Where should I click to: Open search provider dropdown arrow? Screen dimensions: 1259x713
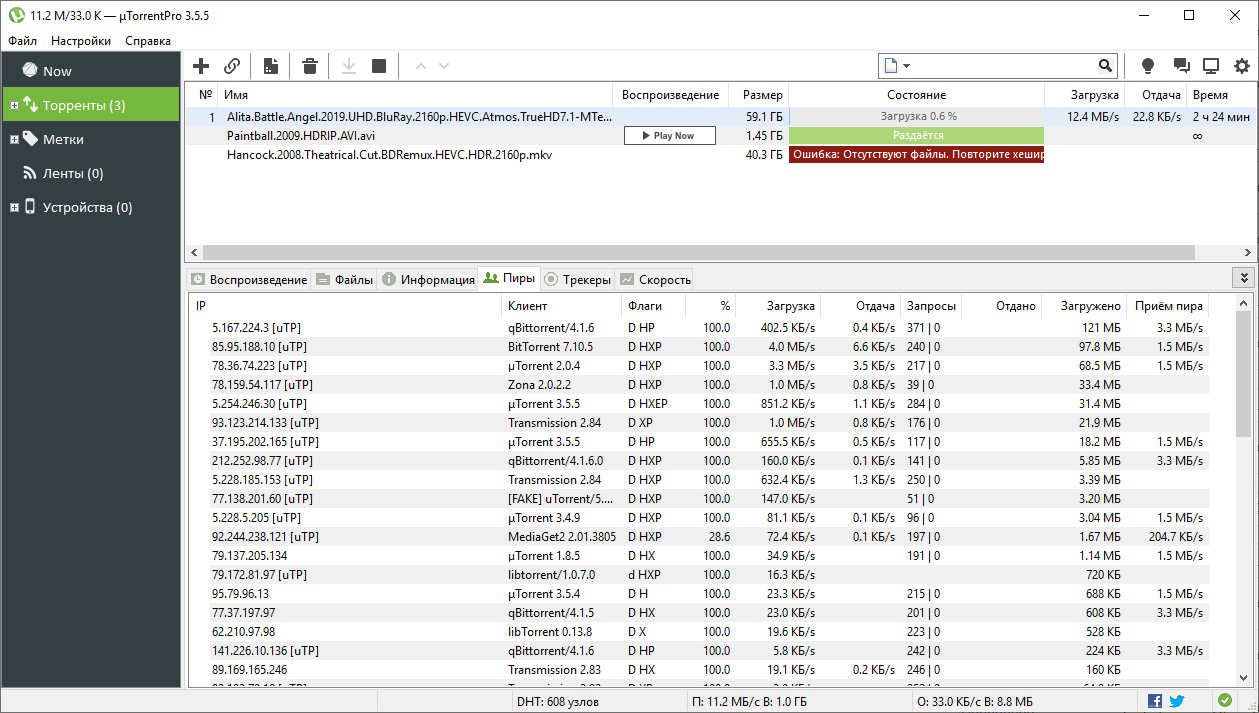(906, 66)
